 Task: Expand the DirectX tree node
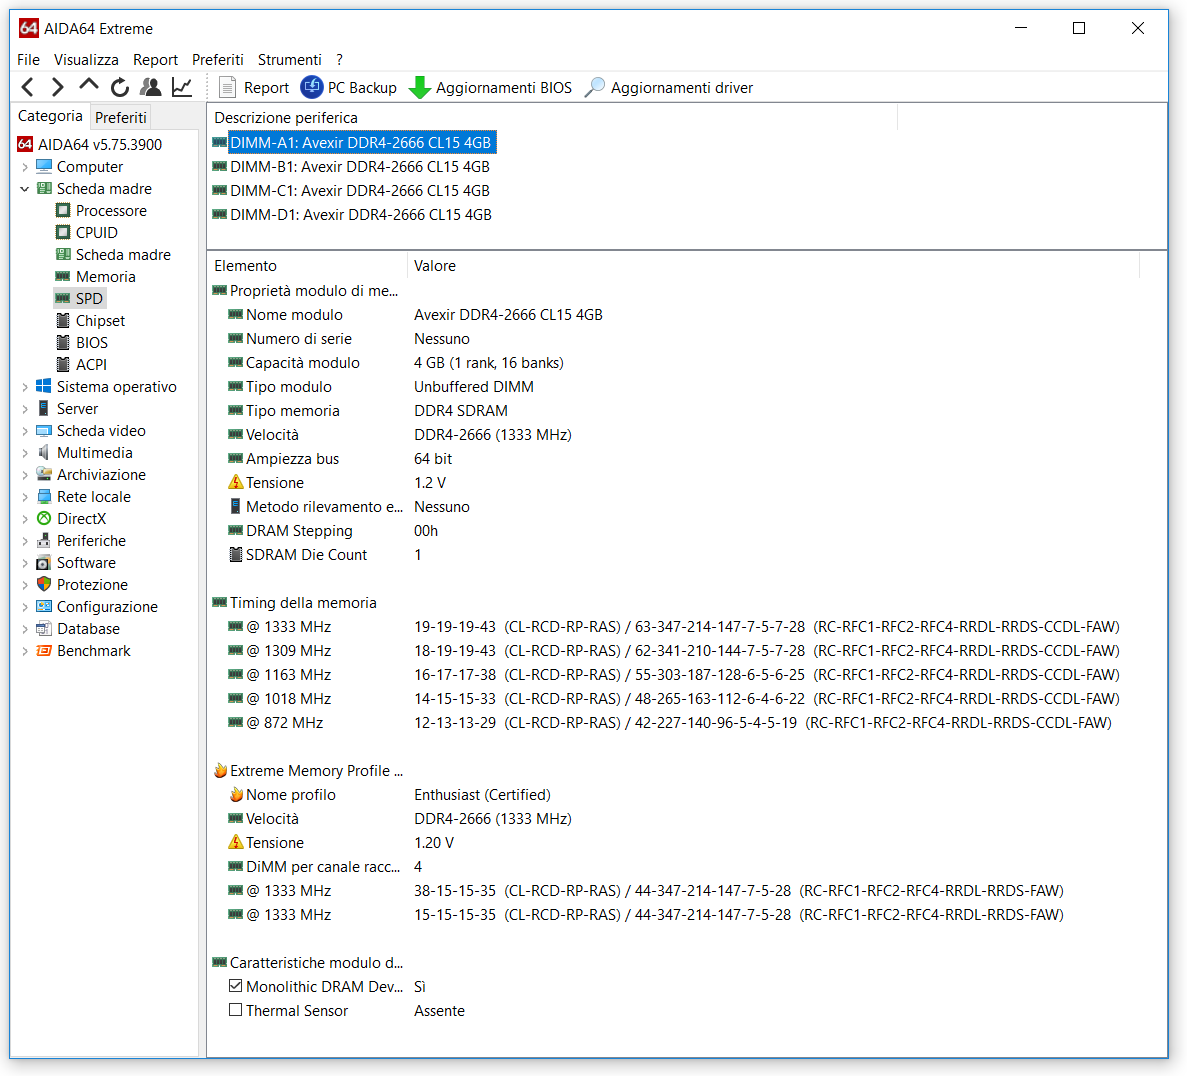pyautogui.click(x=24, y=519)
